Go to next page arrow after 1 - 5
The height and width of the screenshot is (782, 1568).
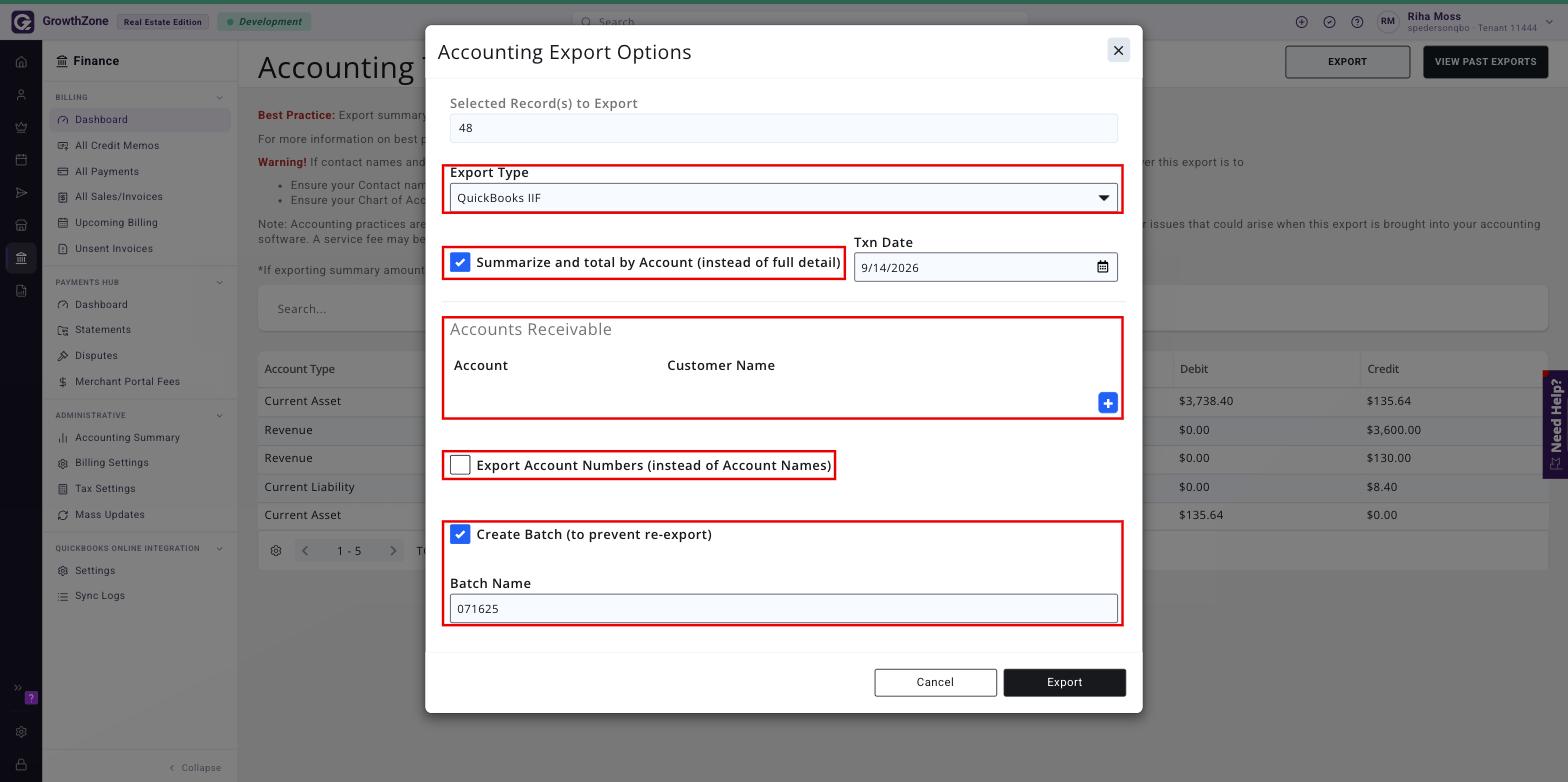coord(393,551)
